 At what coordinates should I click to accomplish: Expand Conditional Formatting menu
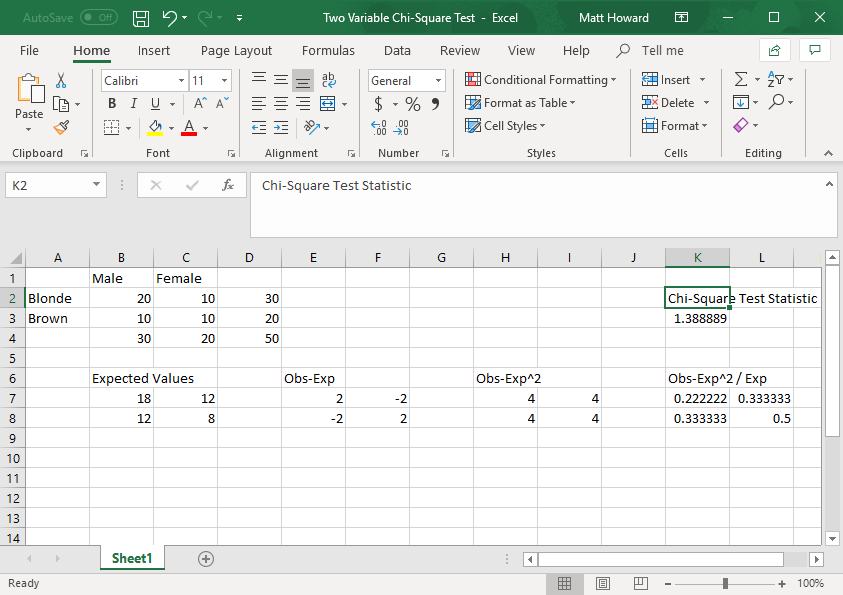pos(540,80)
